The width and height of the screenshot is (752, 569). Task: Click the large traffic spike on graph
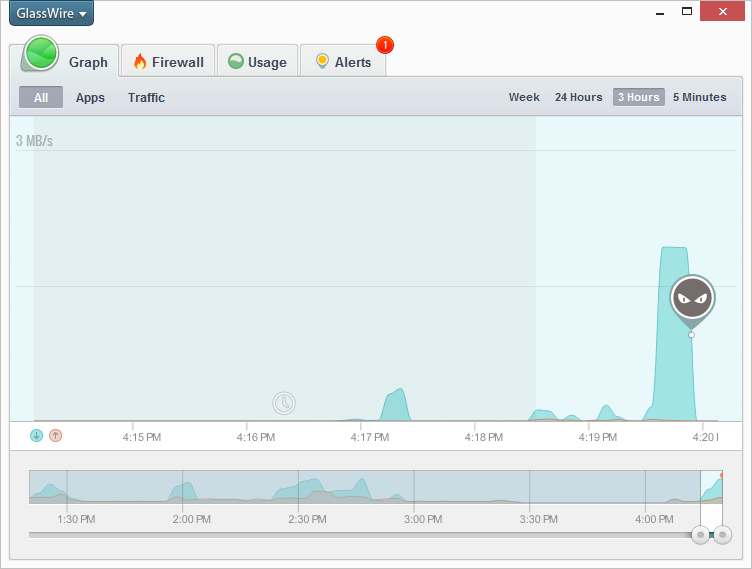point(674,333)
